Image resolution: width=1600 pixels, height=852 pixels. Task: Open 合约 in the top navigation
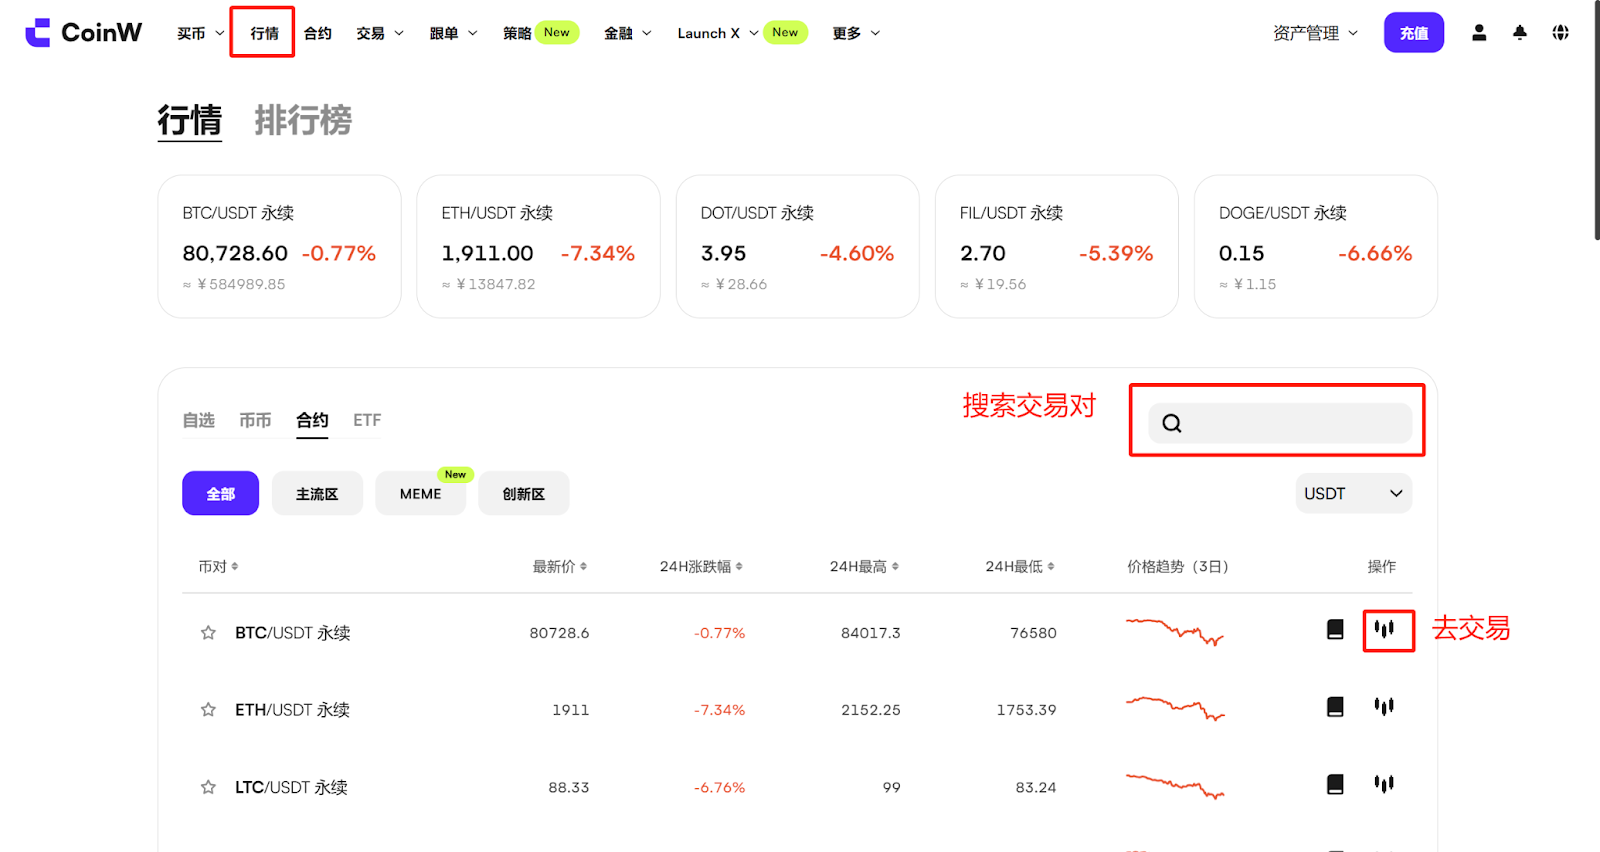tap(318, 33)
